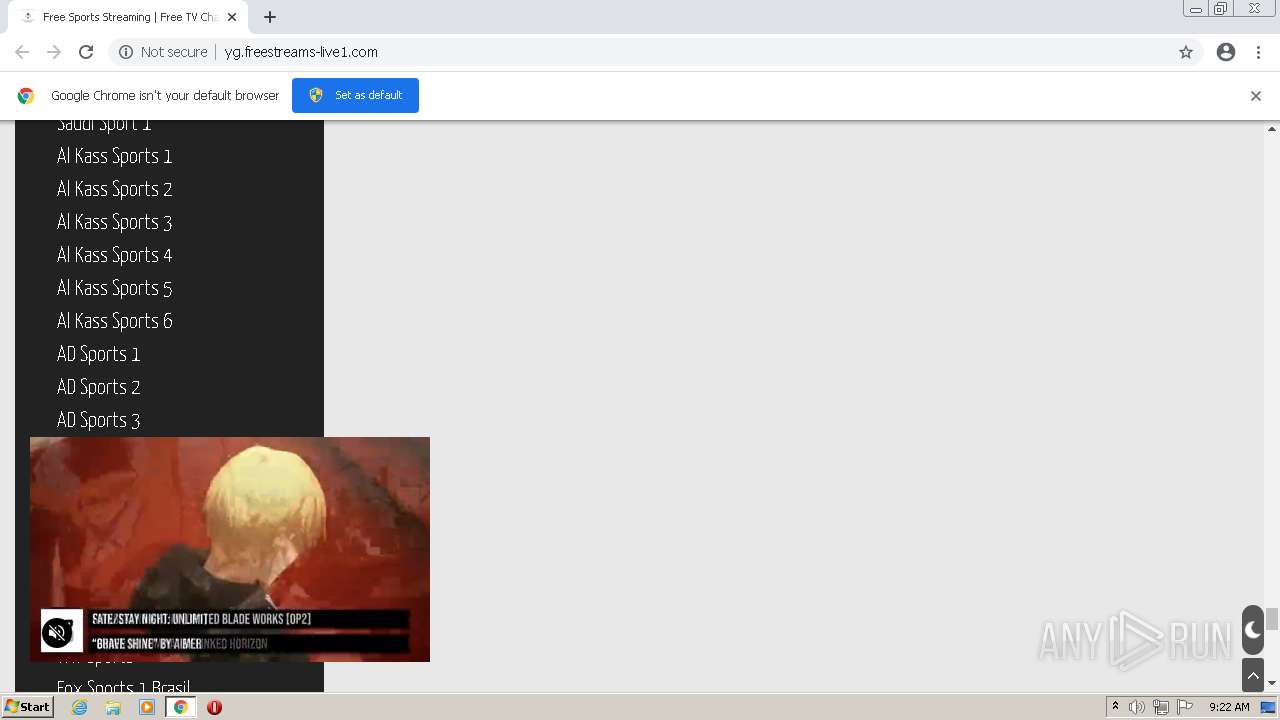
Task: Open Al Kass Sports 6 channel
Action: click(115, 321)
